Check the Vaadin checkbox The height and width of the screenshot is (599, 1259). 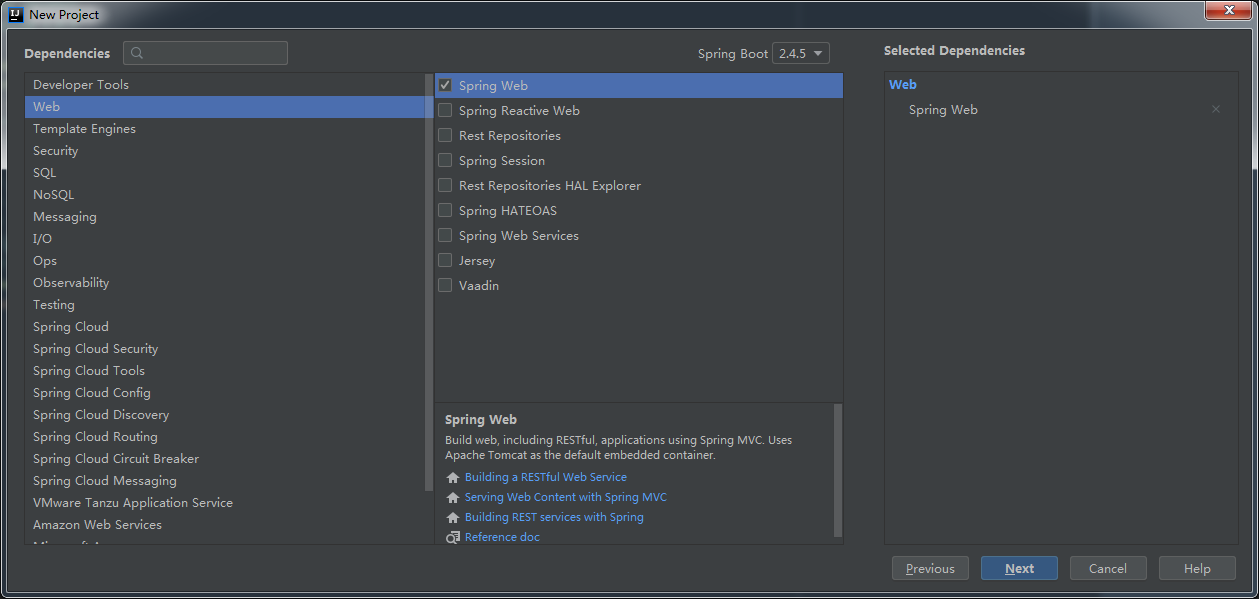pyautogui.click(x=445, y=286)
